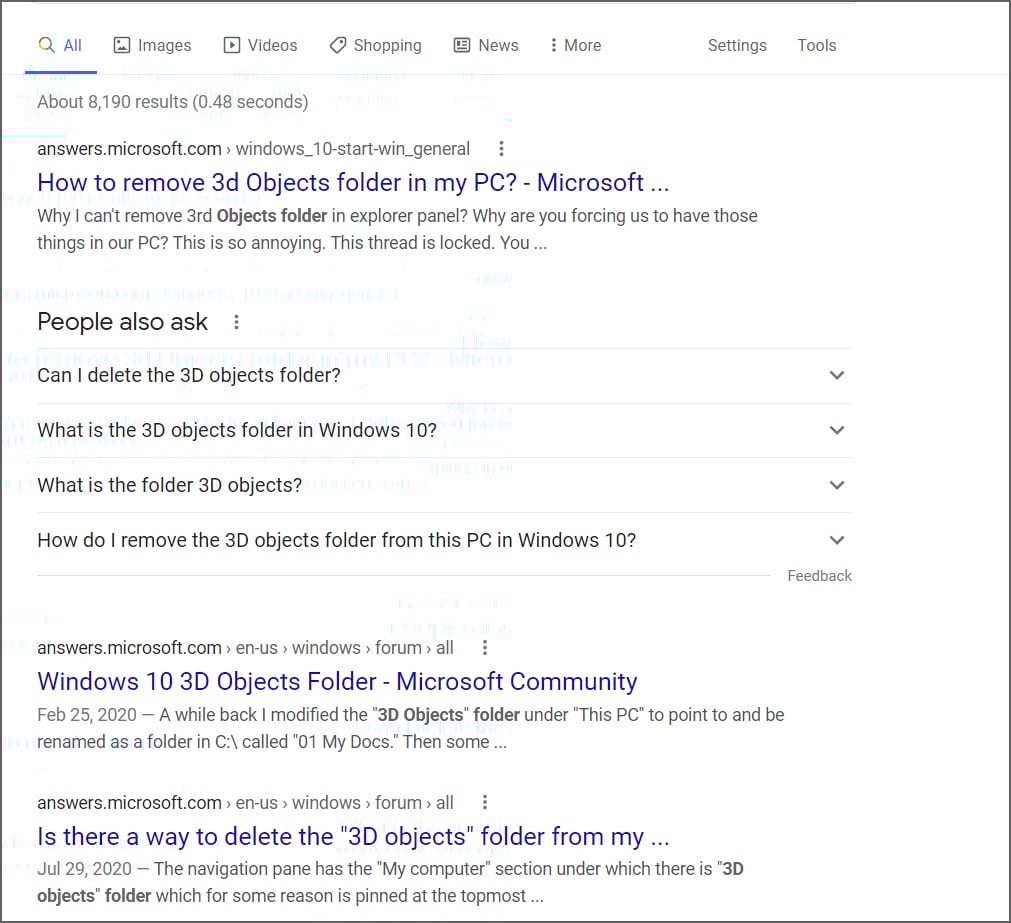Expand 'Can I delete the 3D objects folder?' chevron
1011x923 pixels.
pyautogui.click(x=837, y=375)
